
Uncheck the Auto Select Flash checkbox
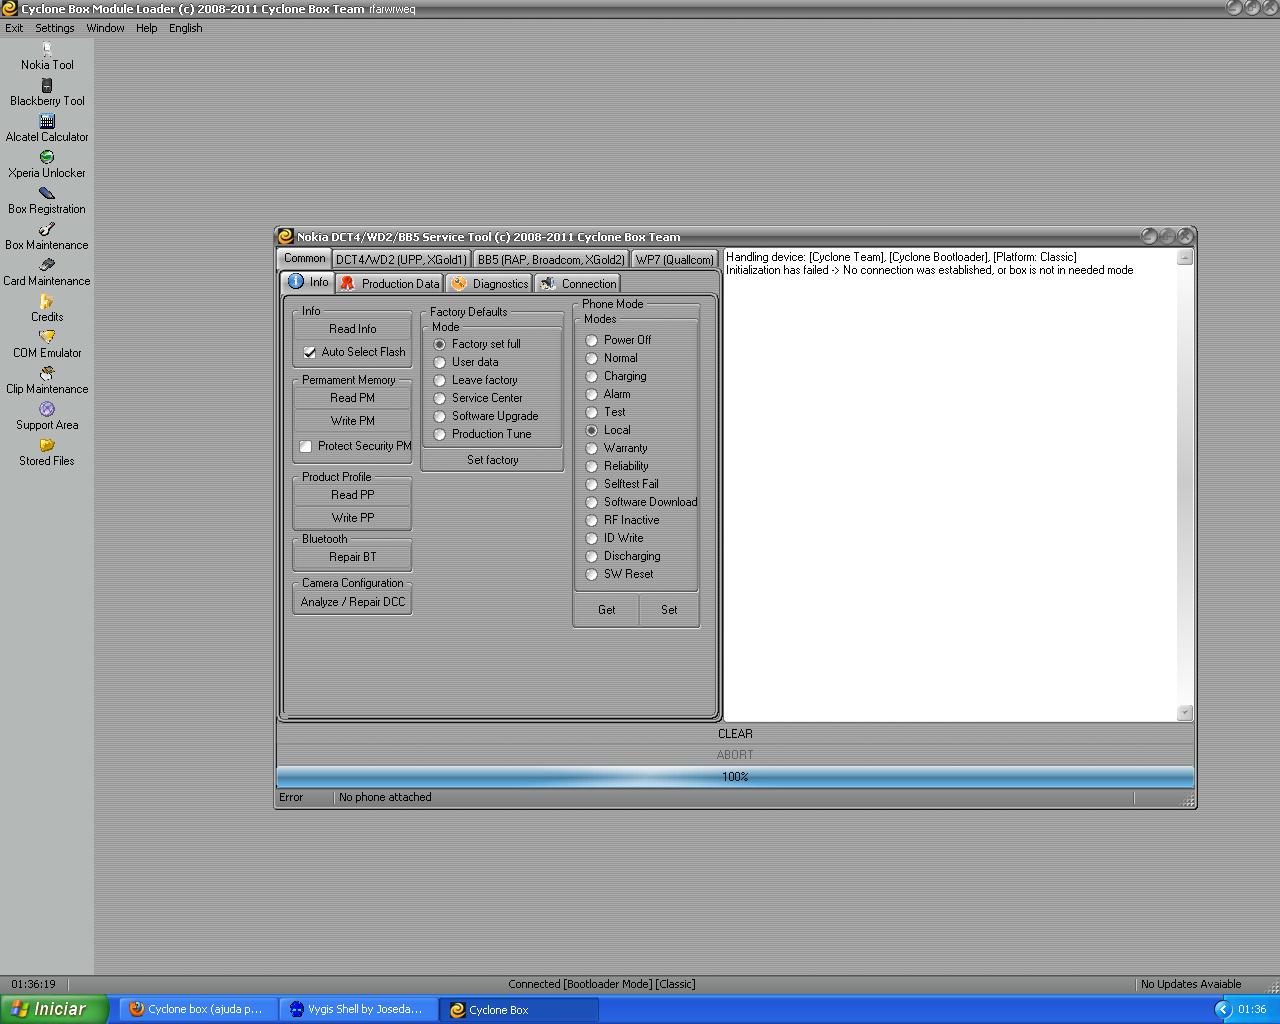(x=310, y=352)
